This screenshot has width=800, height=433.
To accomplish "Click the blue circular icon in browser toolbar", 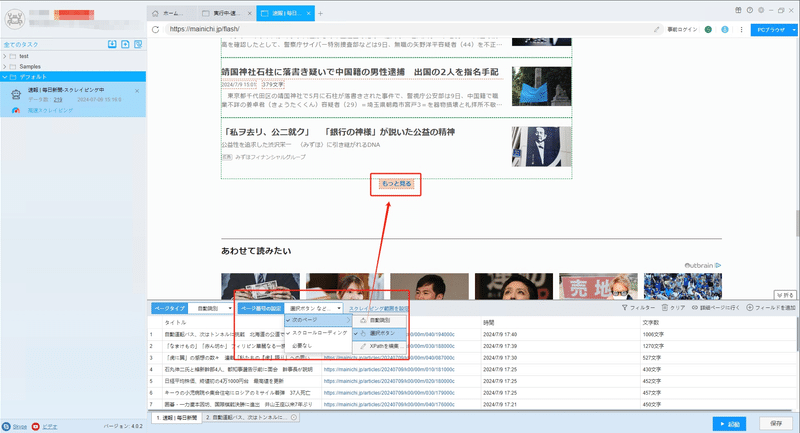I will (x=724, y=30).
